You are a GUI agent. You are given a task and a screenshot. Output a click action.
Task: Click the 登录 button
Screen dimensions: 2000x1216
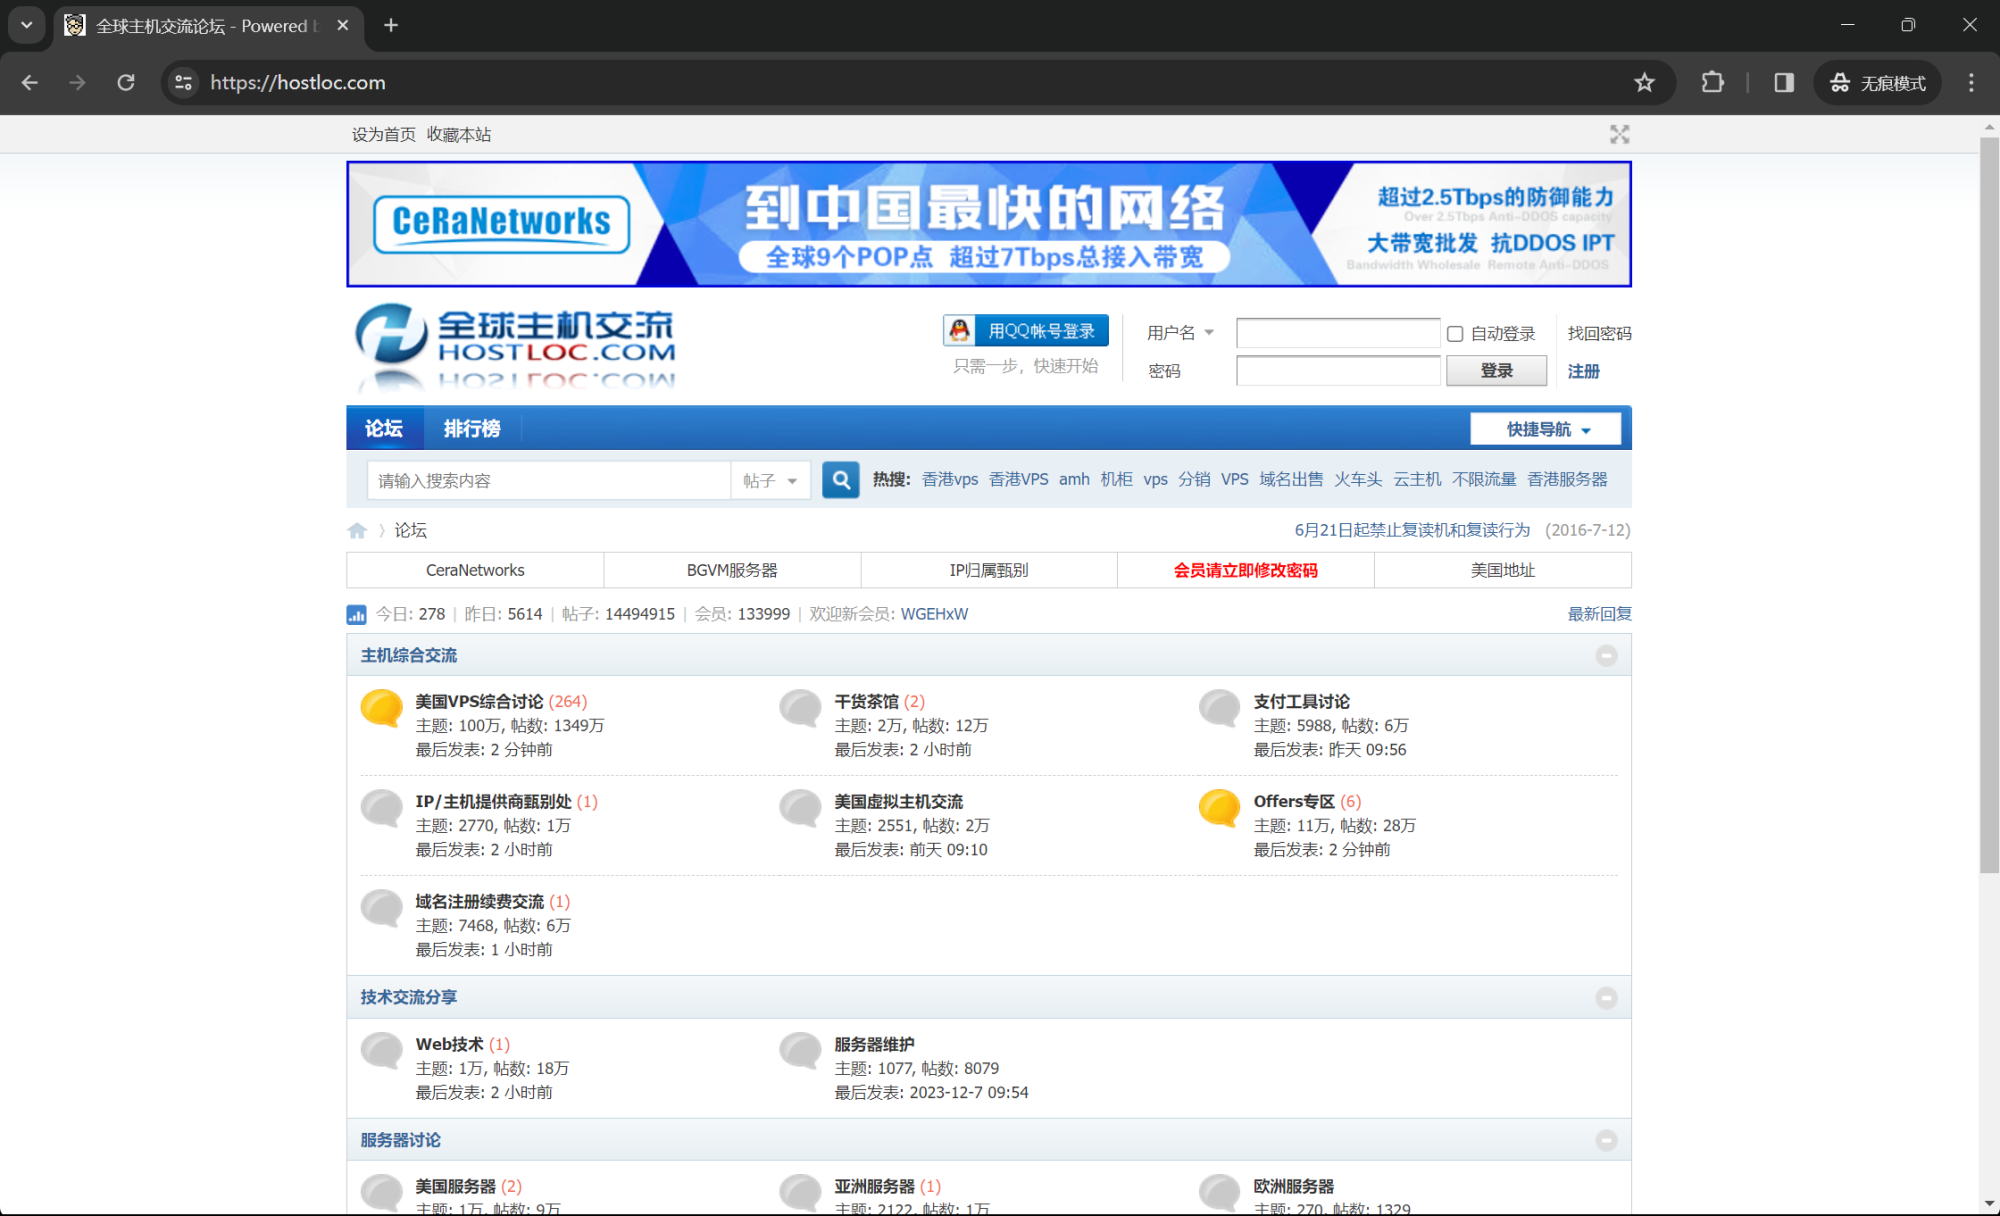pos(1496,370)
